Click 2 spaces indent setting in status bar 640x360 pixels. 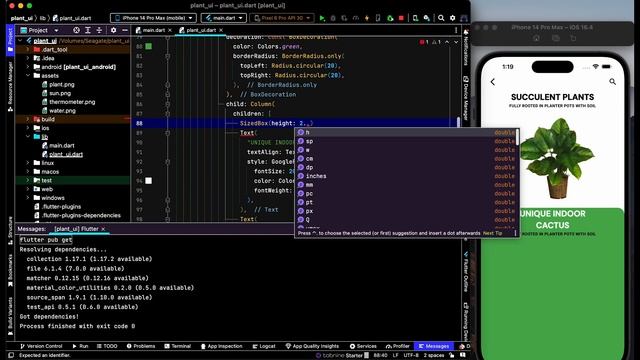(x=434, y=356)
